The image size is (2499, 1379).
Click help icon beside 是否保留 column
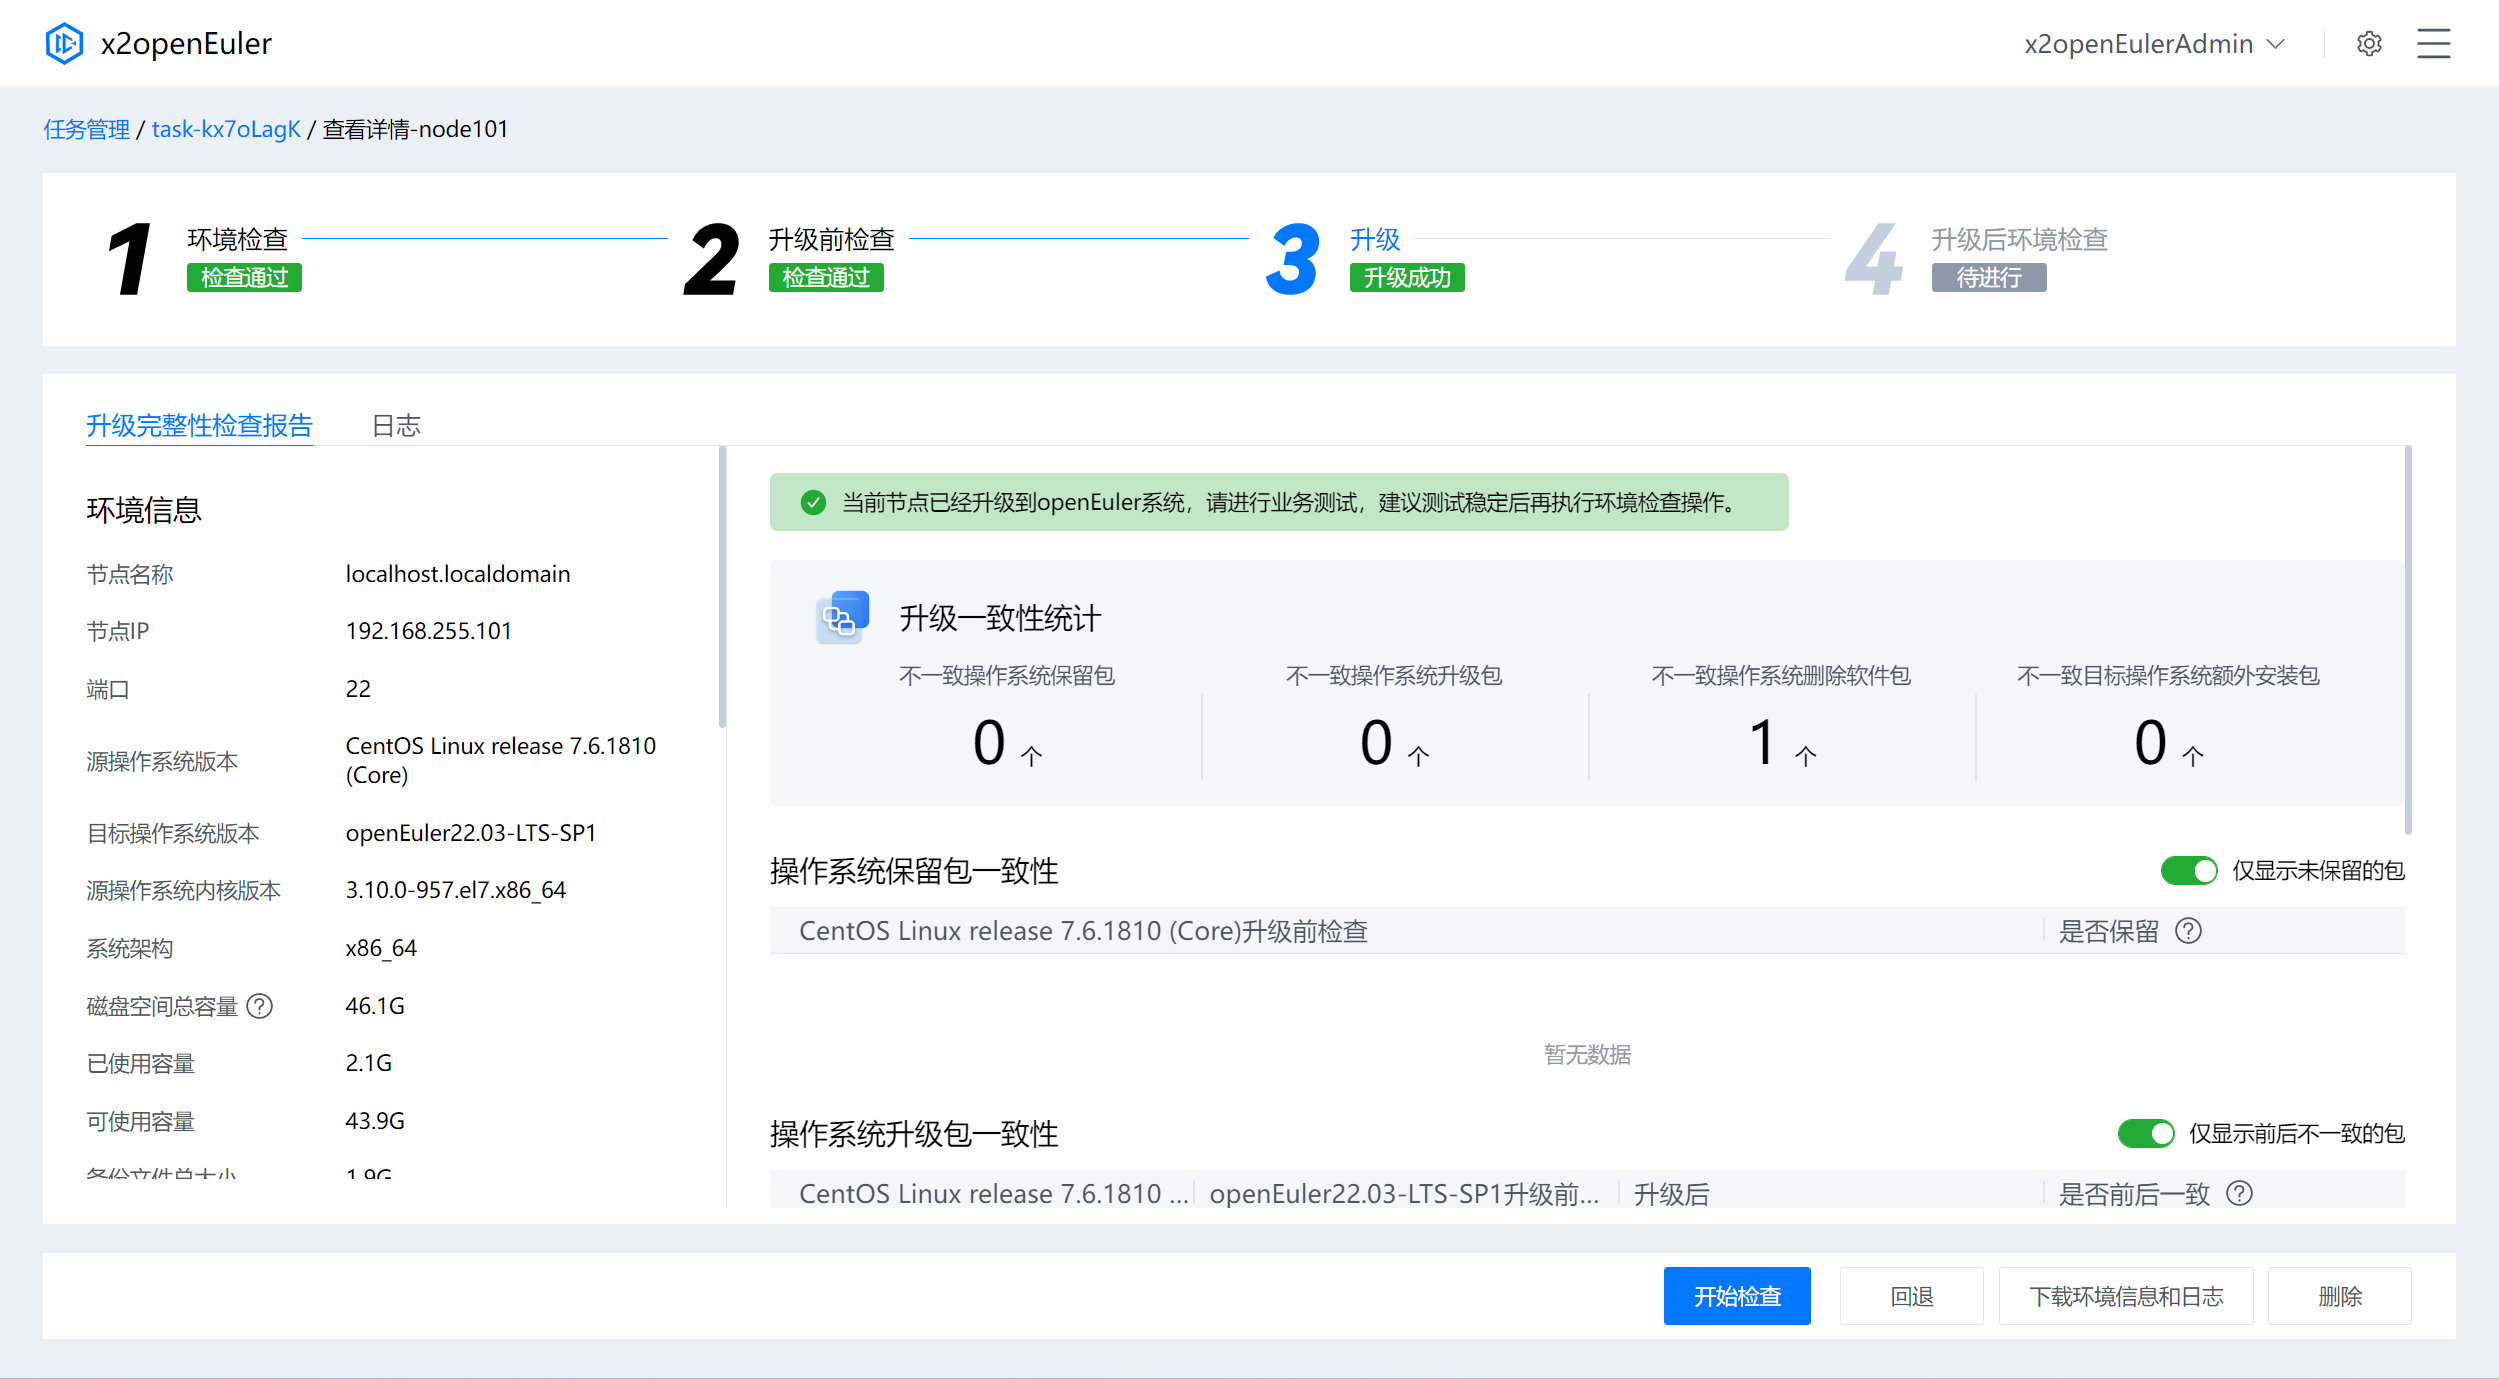2188,930
